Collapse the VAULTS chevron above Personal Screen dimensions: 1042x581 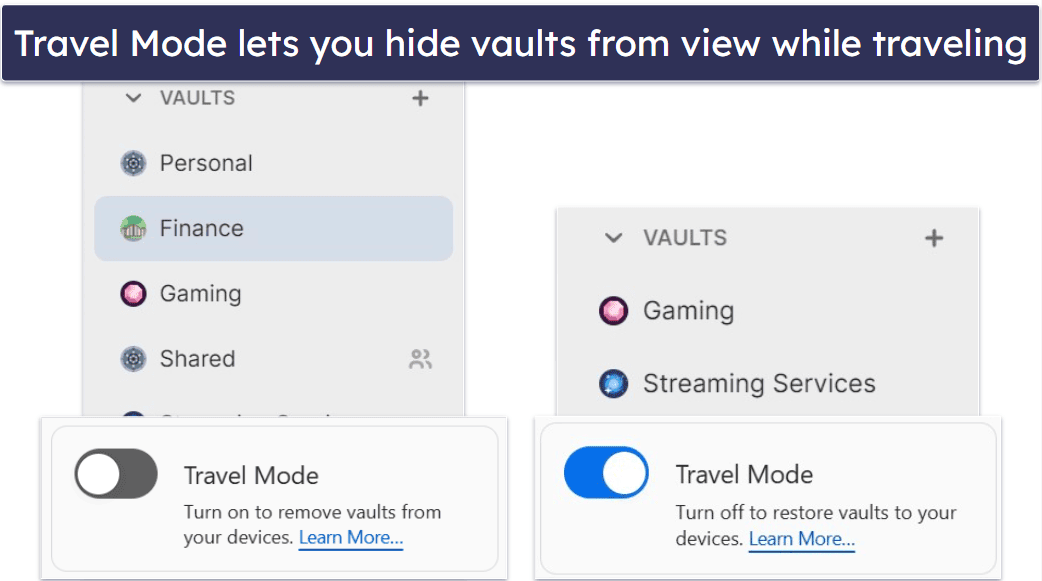coord(132,98)
